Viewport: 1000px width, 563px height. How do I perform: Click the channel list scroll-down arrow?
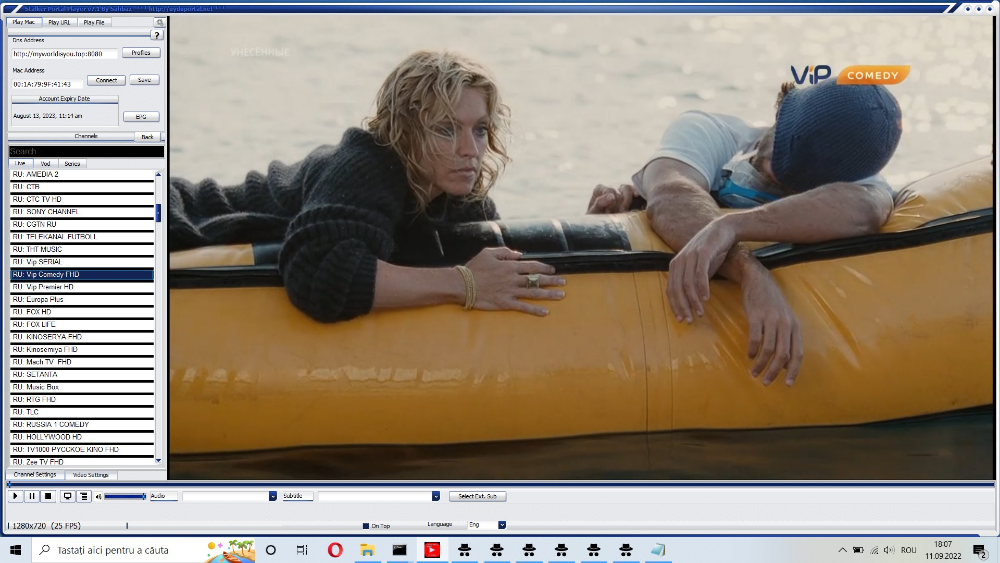point(158,460)
